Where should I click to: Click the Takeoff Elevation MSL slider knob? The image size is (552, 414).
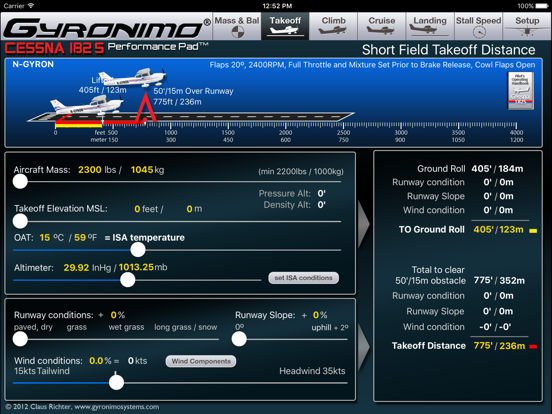(20, 221)
